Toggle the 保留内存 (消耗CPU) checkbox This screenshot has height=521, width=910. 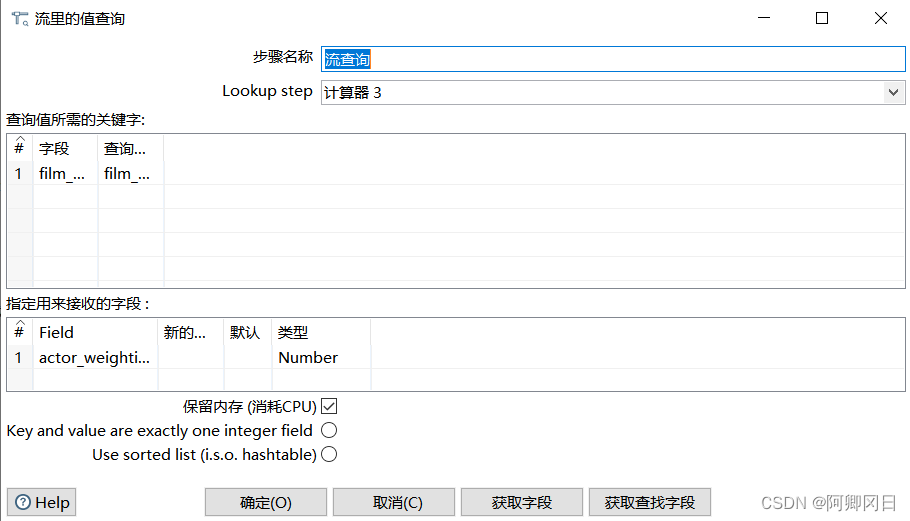pyautogui.click(x=329, y=407)
